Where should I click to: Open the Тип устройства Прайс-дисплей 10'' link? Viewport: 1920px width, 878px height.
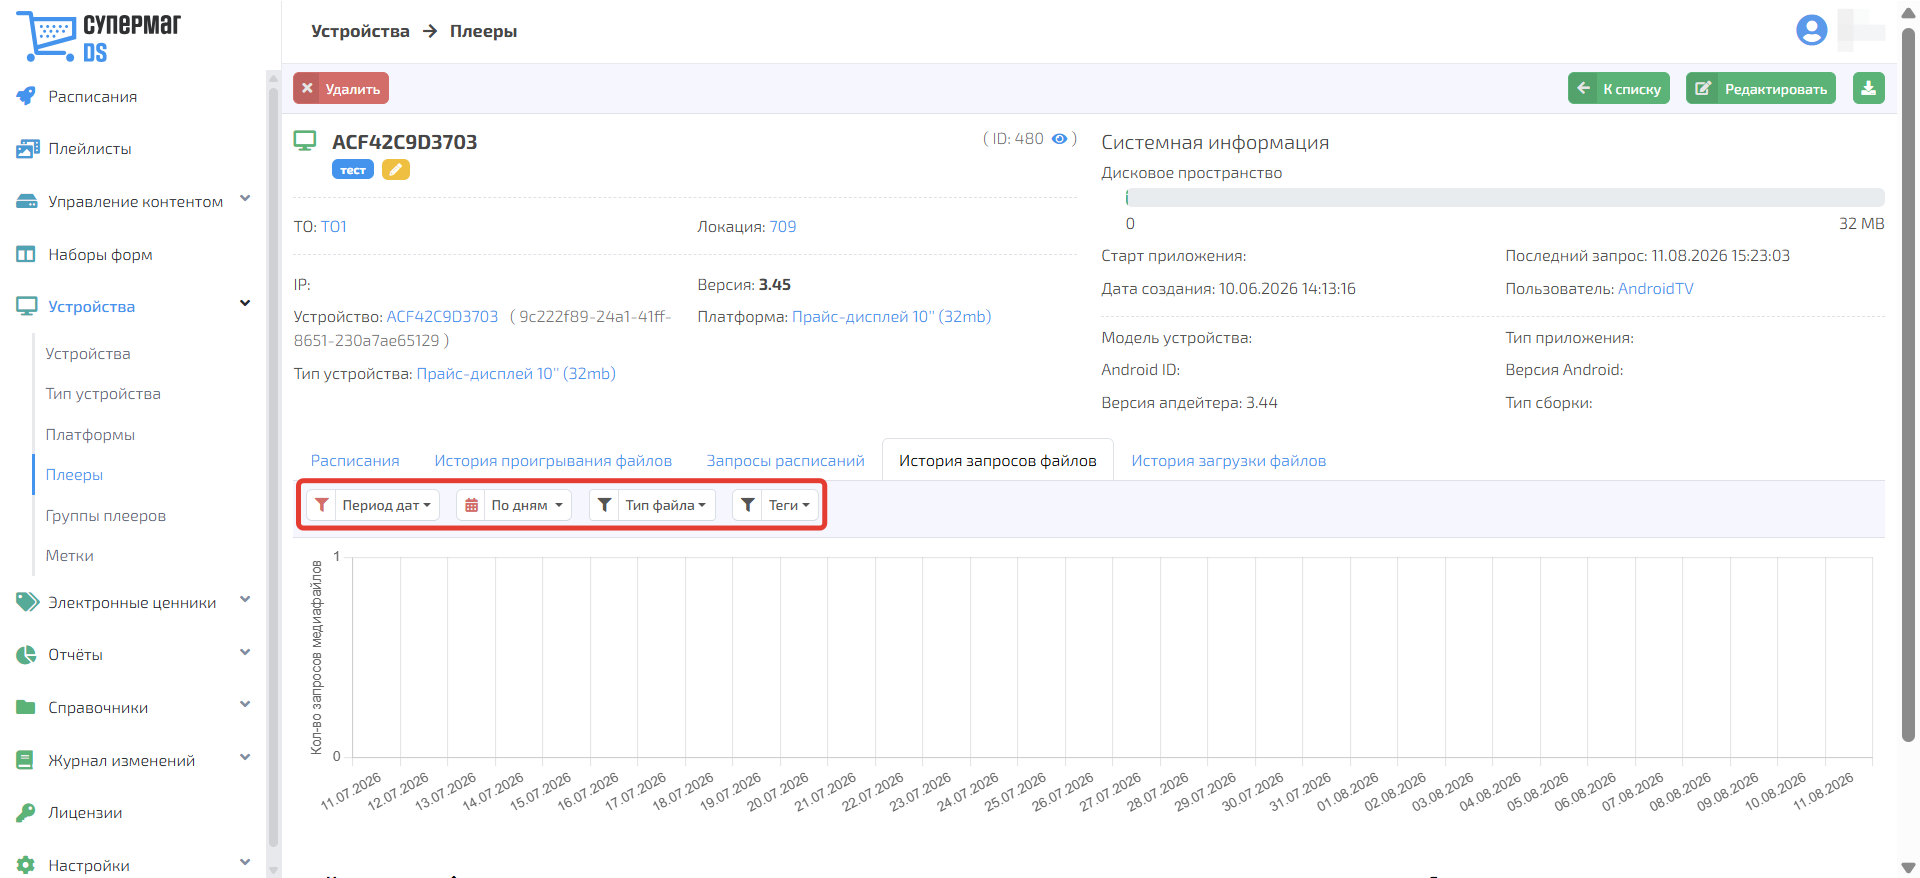pyautogui.click(x=516, y=374)
